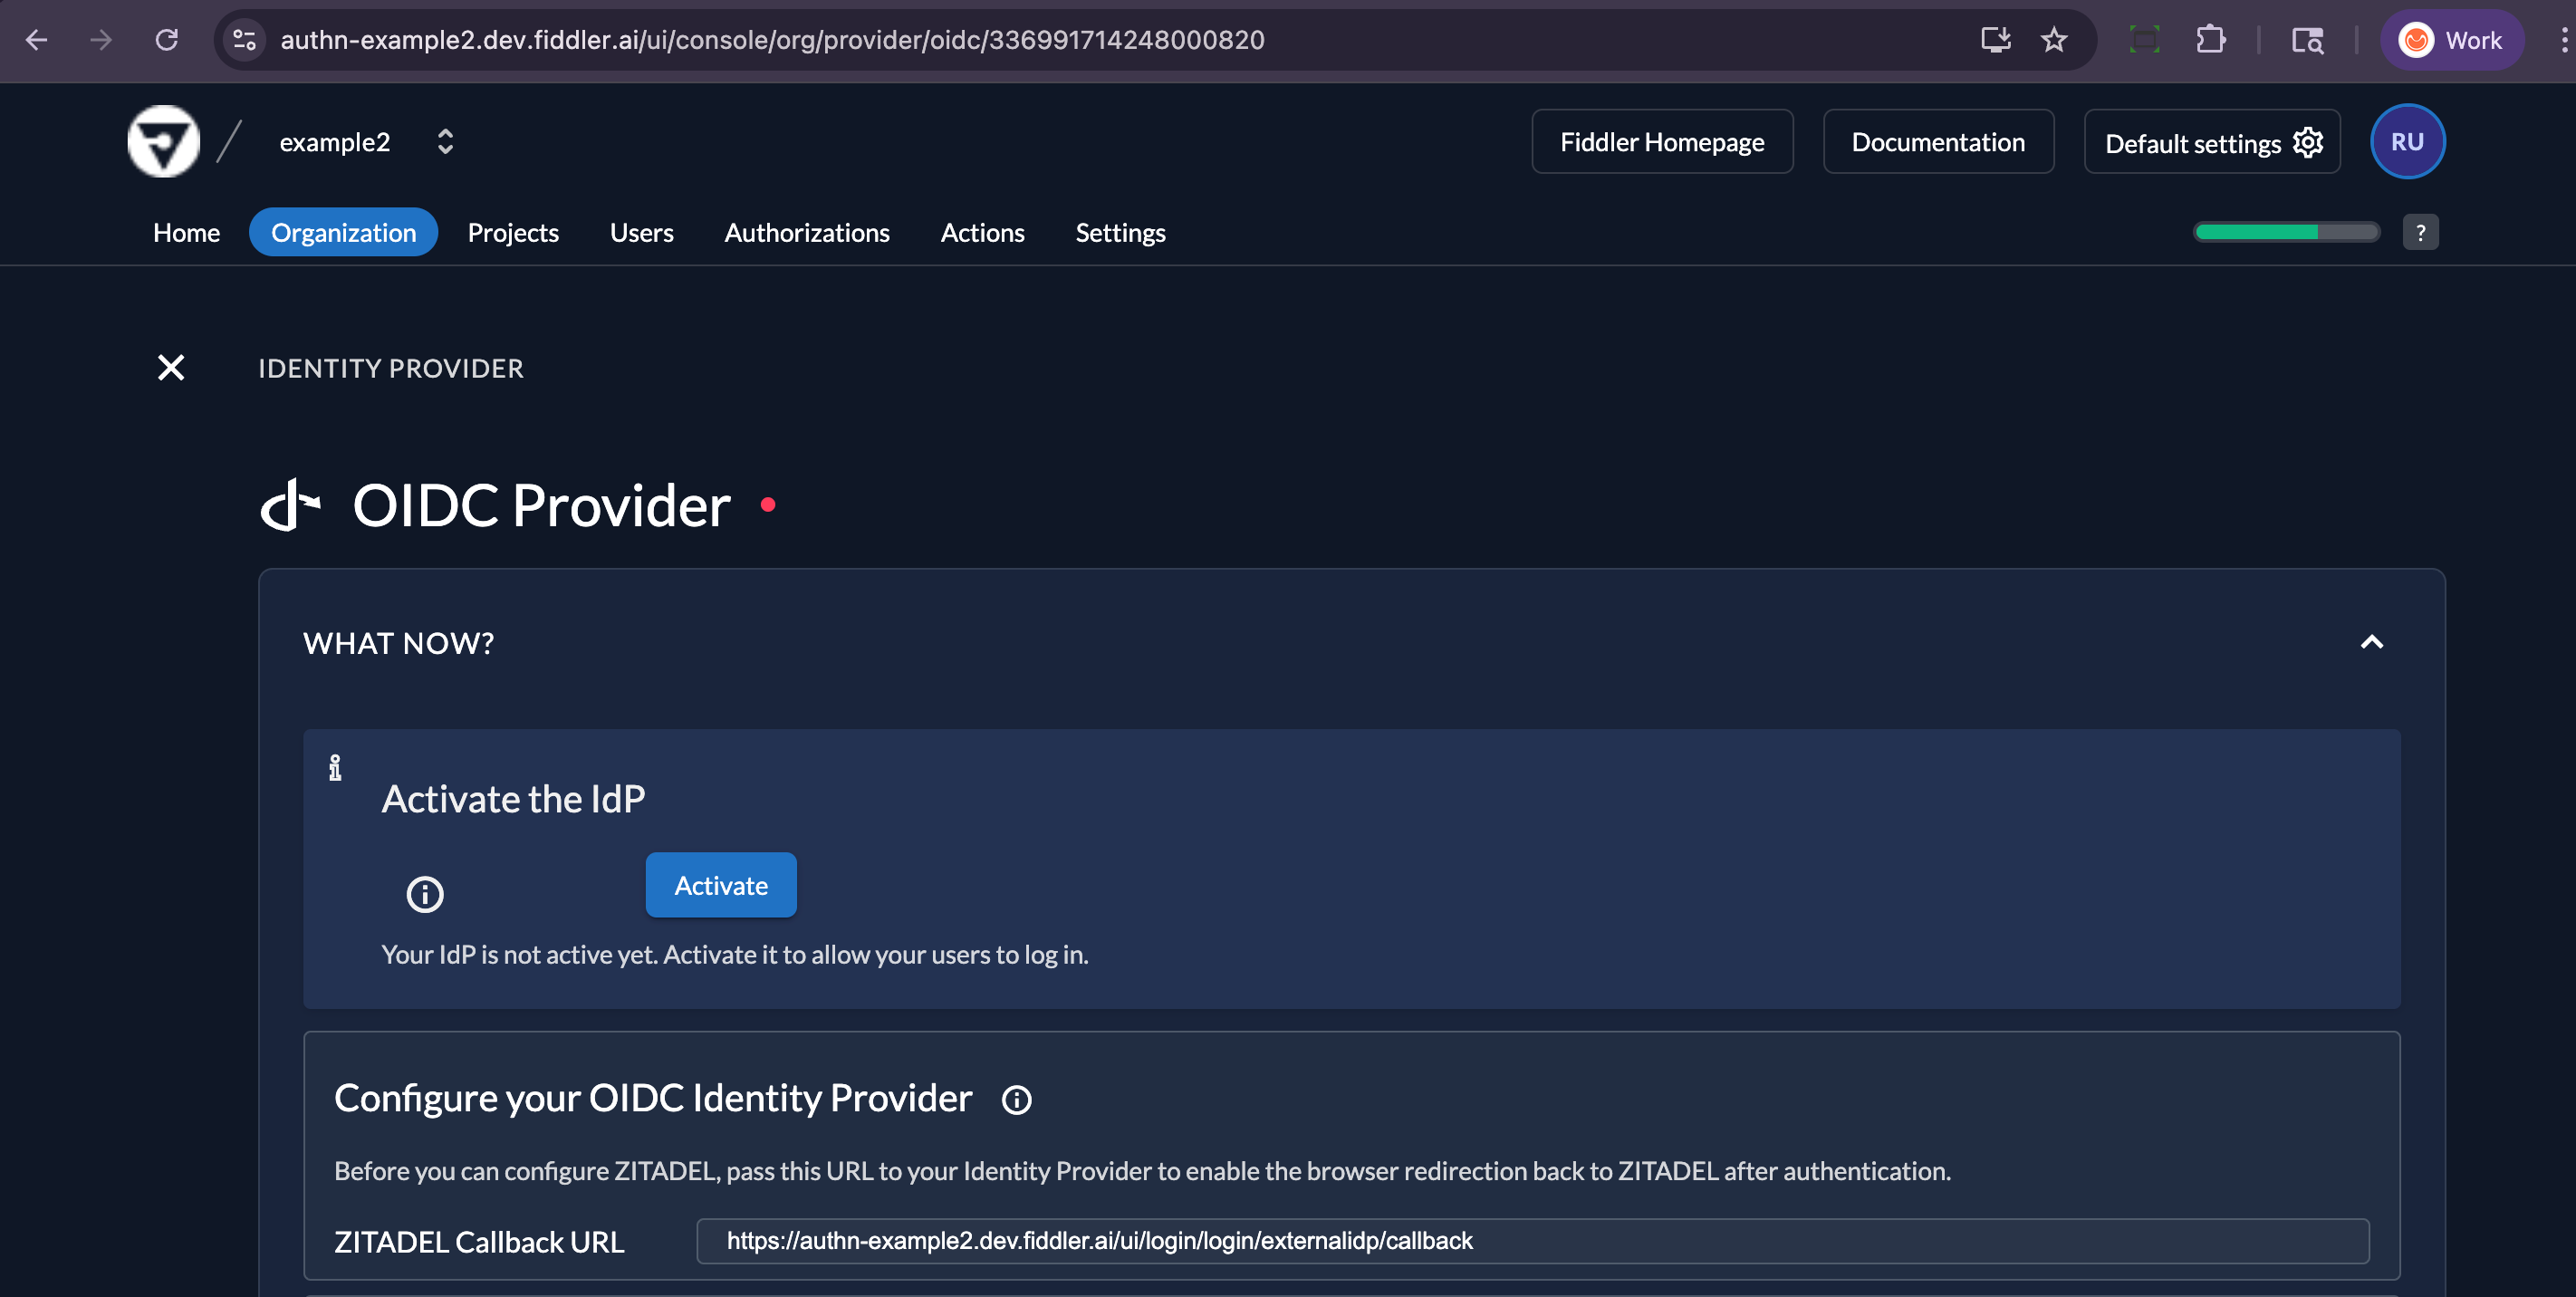2576x1297 pixels.
Task: Switch to the Users tab
Action: click(641, 232)
